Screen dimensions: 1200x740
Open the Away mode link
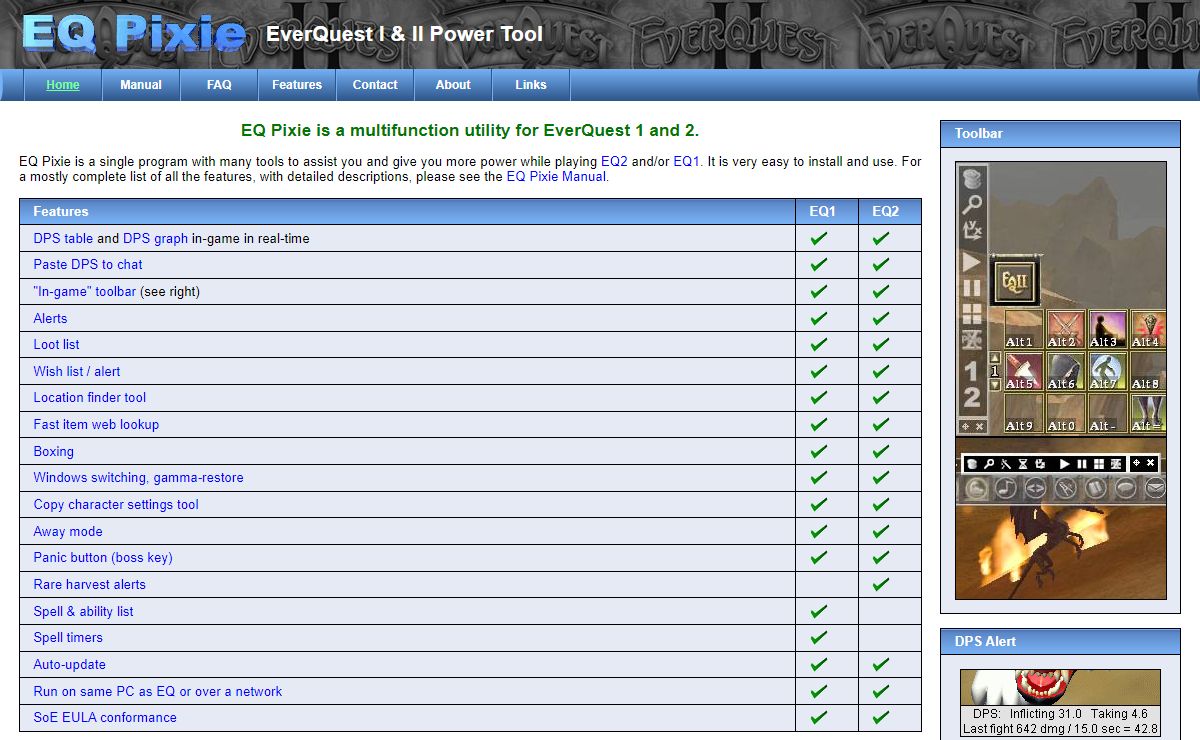coord(68,531)
